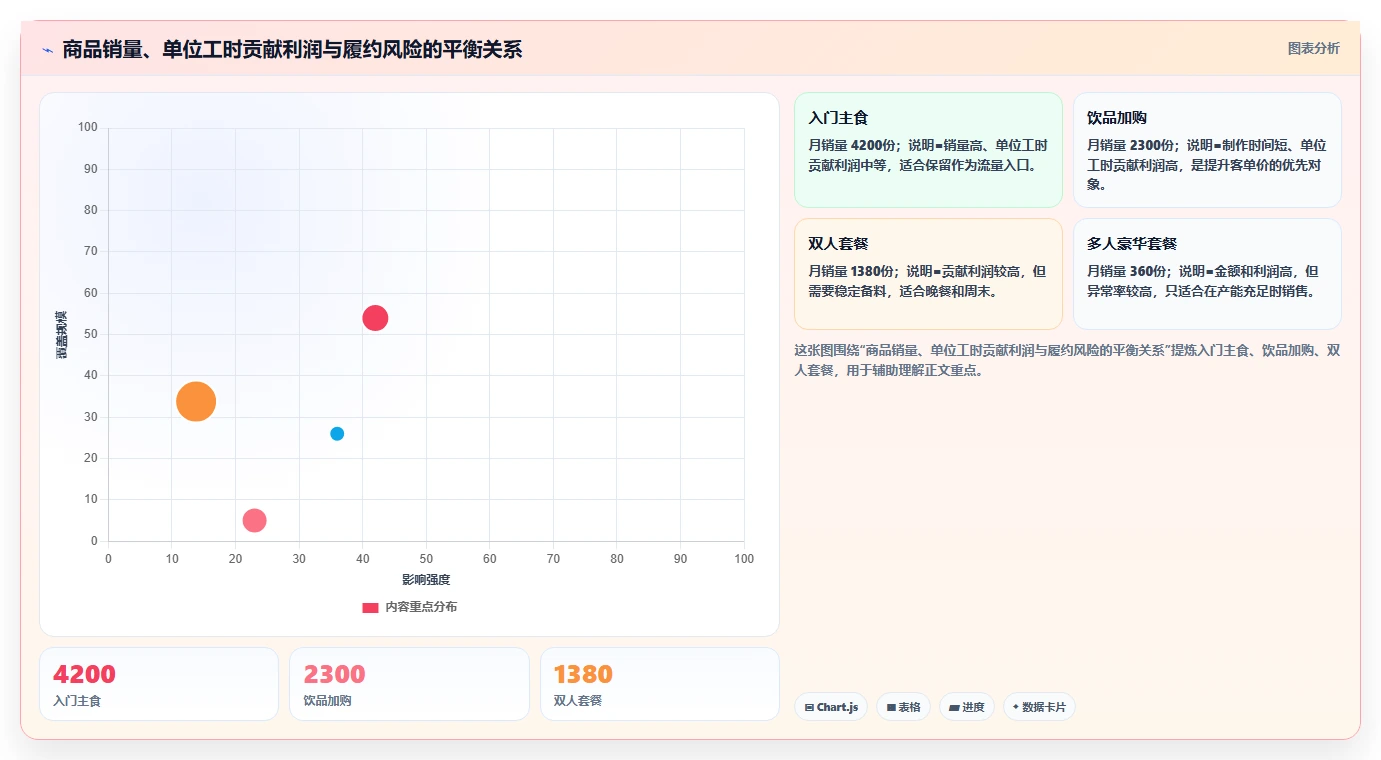This screenshot has width=1381, height=760.
Task: Click 月销量 4200份 text in 入门主食 card
Action: [853, 145]
